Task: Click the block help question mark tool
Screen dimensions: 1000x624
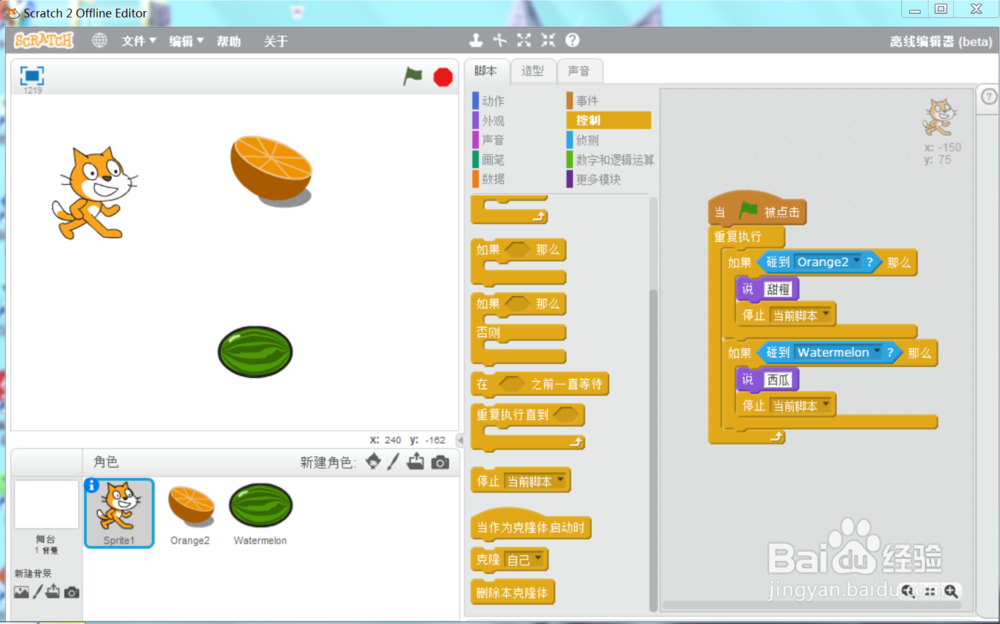Action: pos(572,40)
